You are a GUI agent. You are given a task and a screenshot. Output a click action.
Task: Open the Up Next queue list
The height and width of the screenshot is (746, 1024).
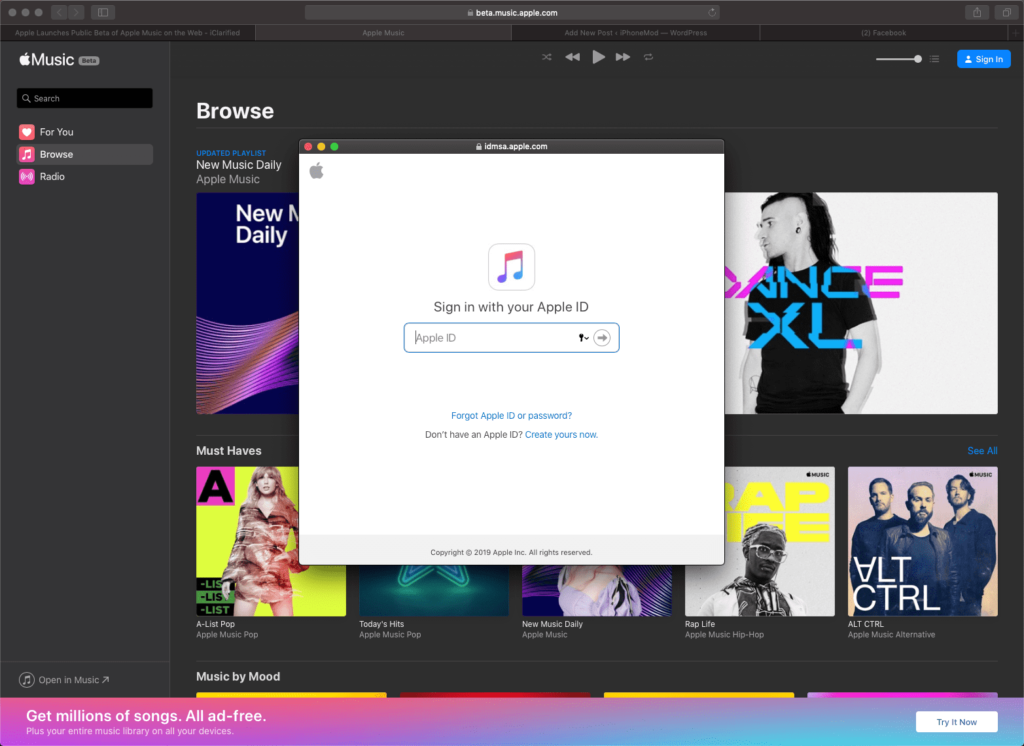pyautogui.click(x=934, y=59)
